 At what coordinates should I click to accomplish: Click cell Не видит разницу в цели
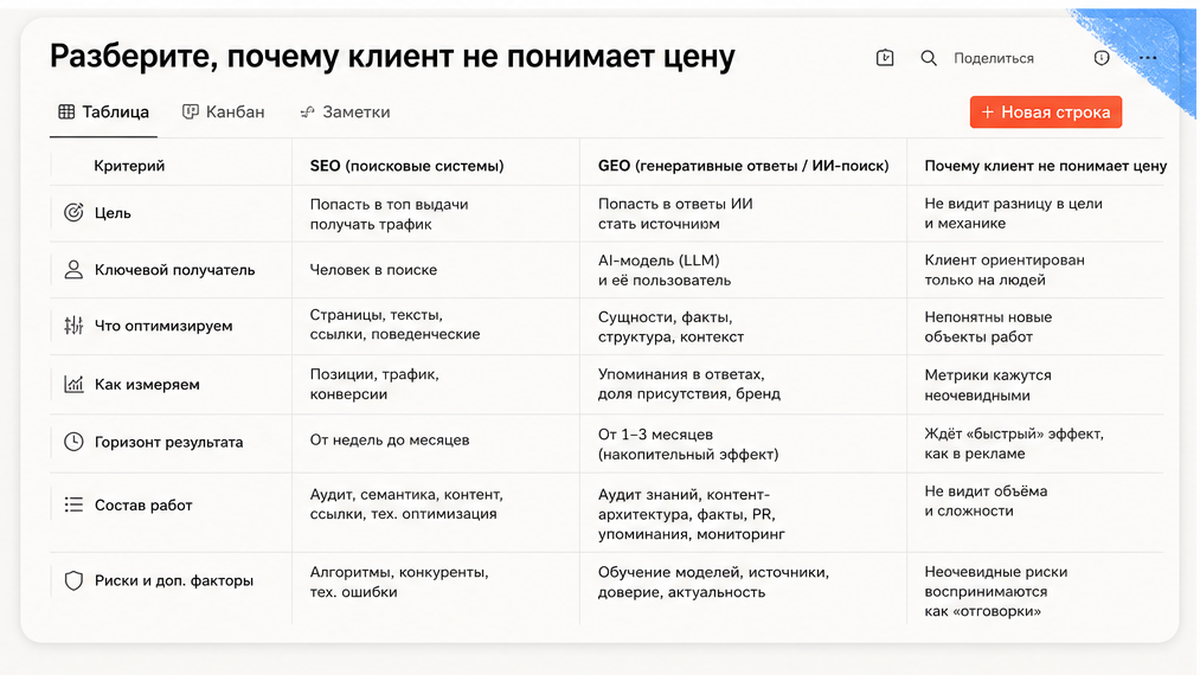1013,214
